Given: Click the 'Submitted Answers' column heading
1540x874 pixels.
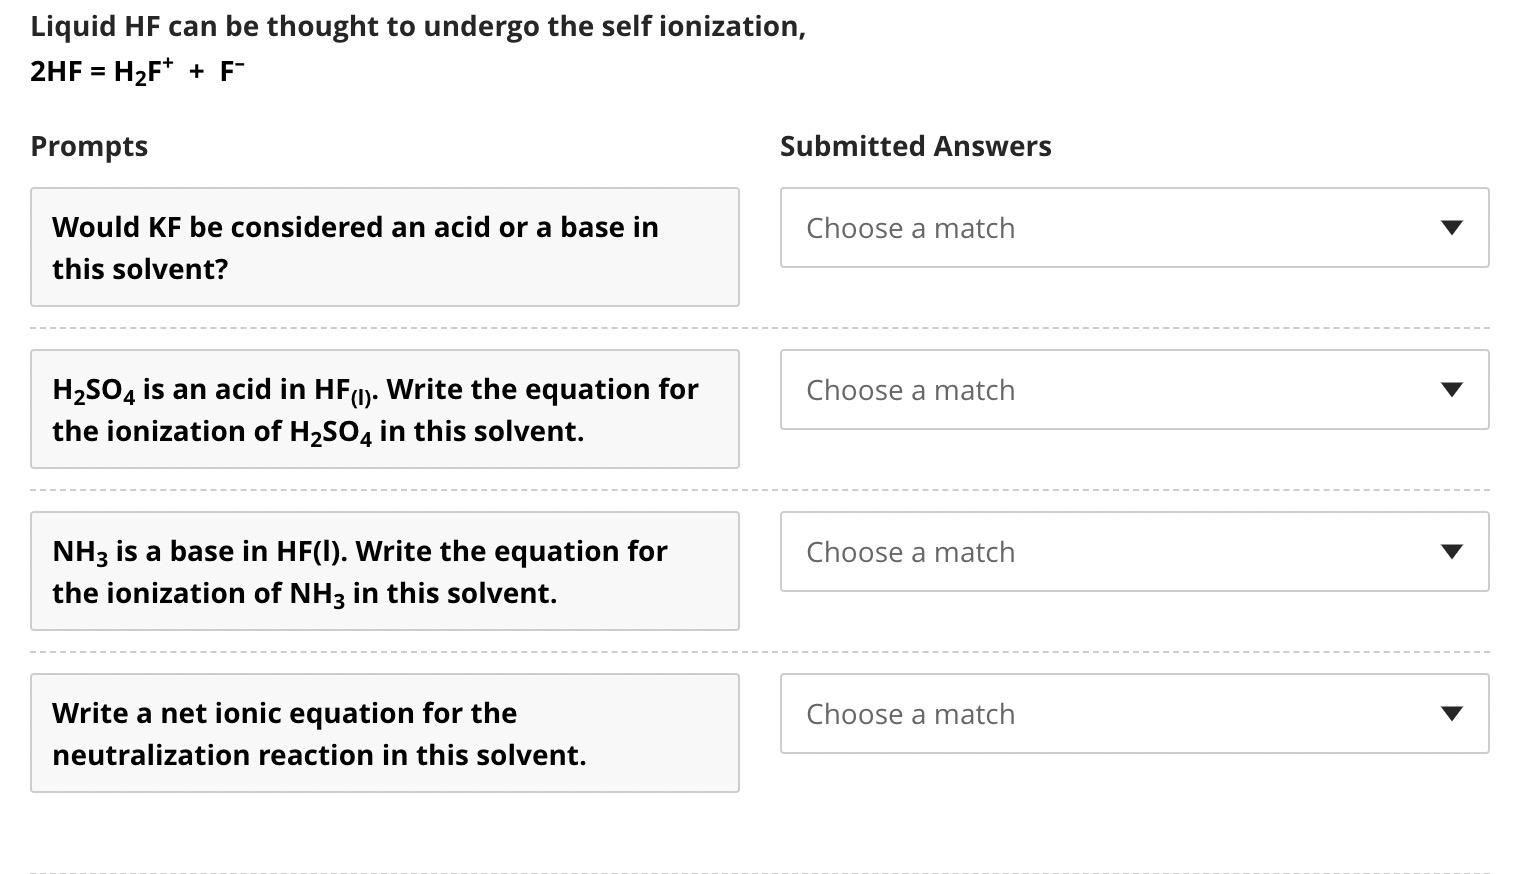Looking at the screenshot, I should (x=915, y=146).
